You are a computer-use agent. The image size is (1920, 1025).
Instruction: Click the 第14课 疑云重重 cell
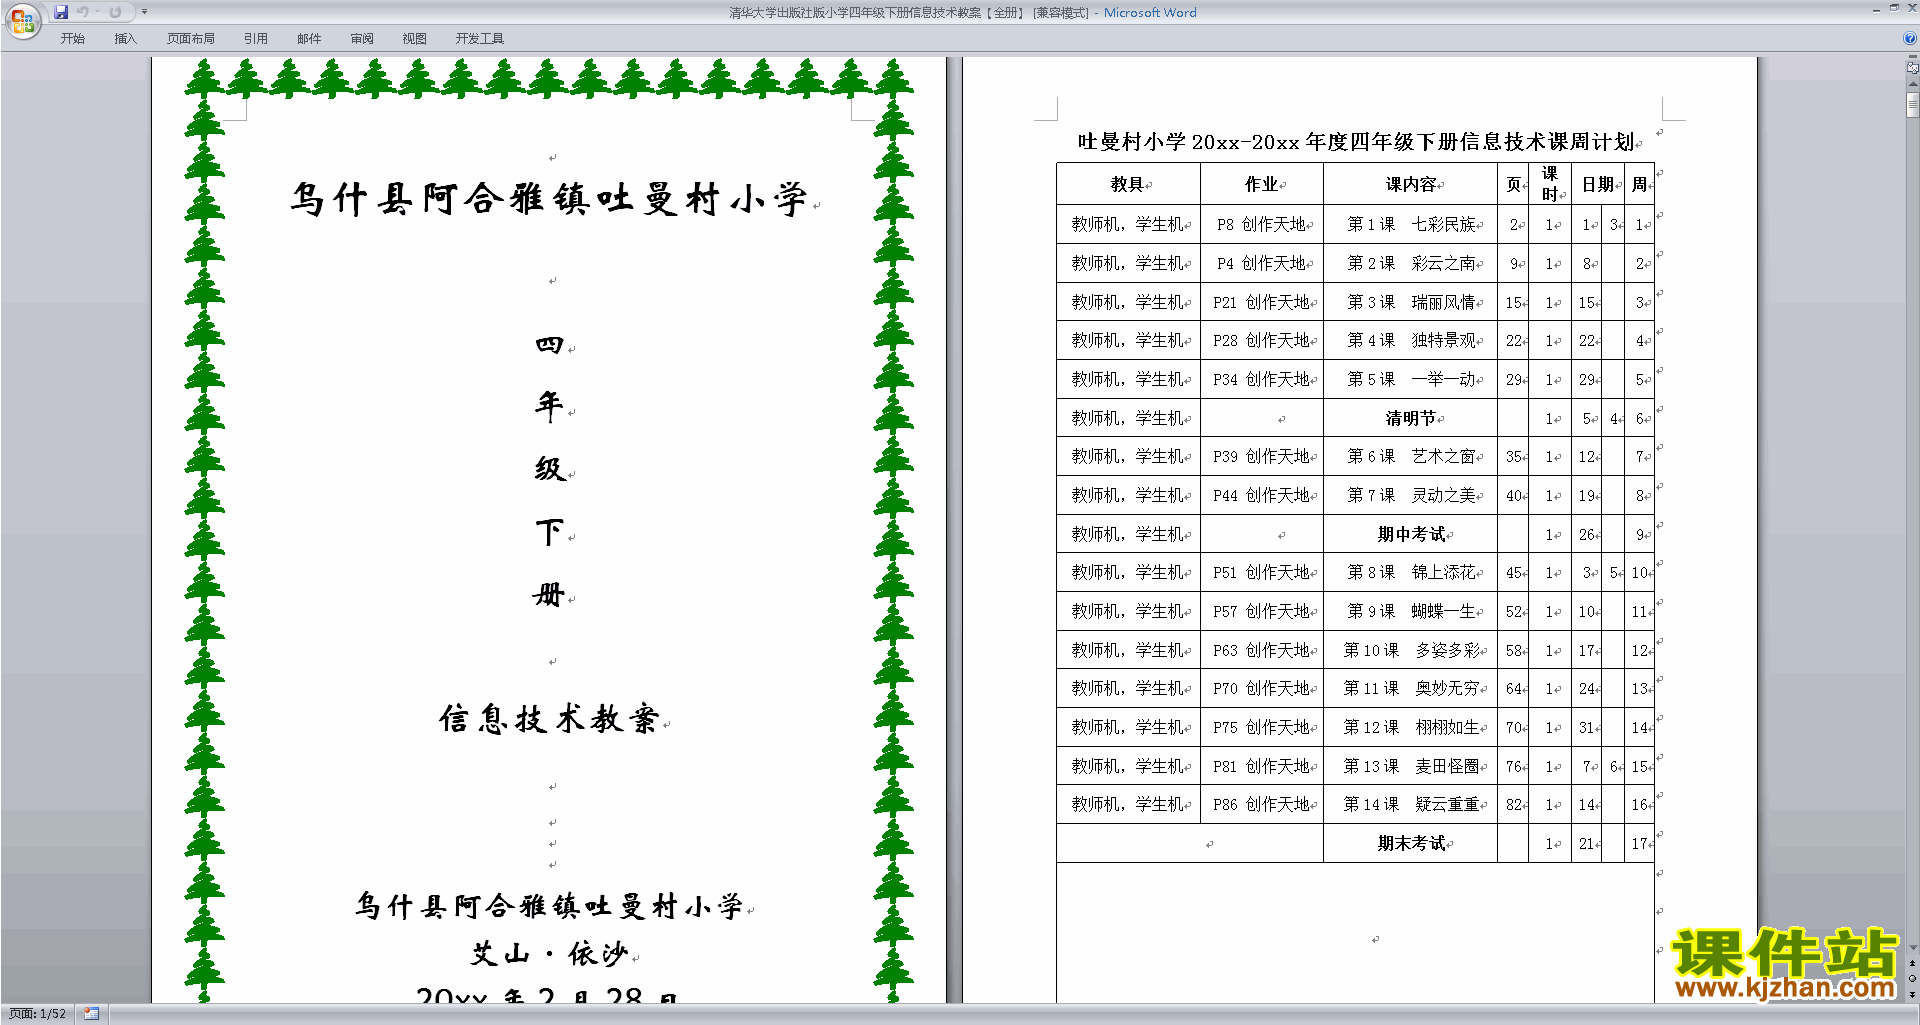click(x=1410, y=805)
